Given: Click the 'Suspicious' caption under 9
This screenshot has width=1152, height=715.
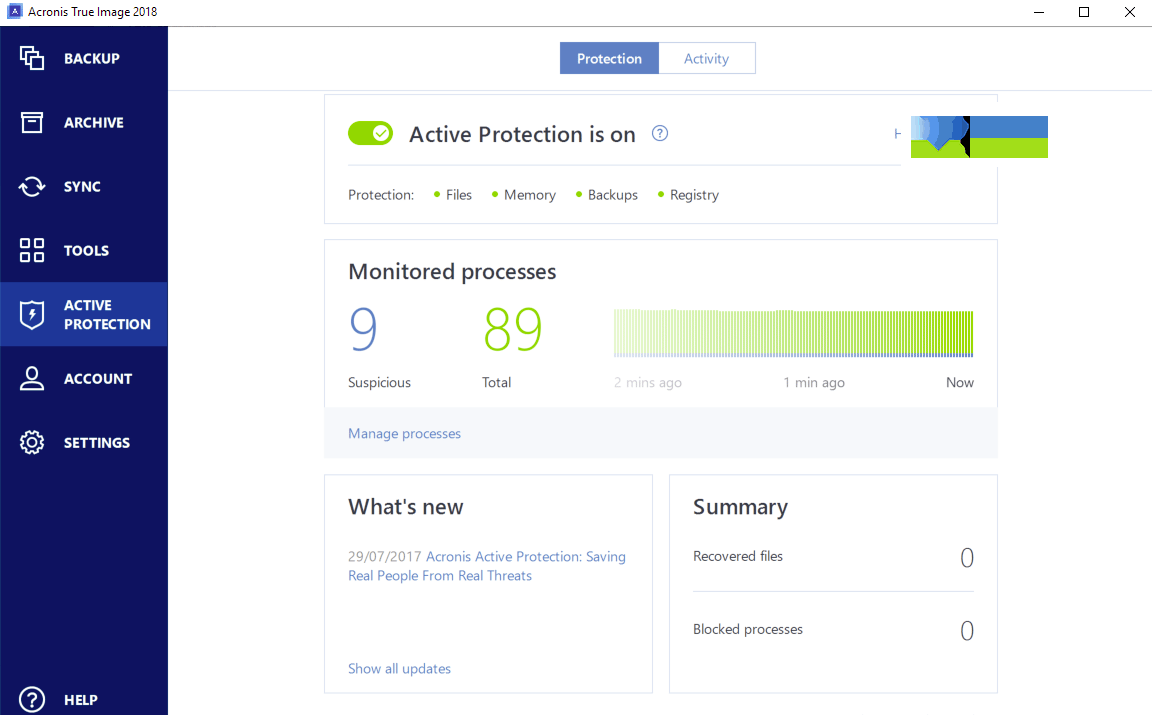Looking at the screenshot, I should tap(379, 382).
